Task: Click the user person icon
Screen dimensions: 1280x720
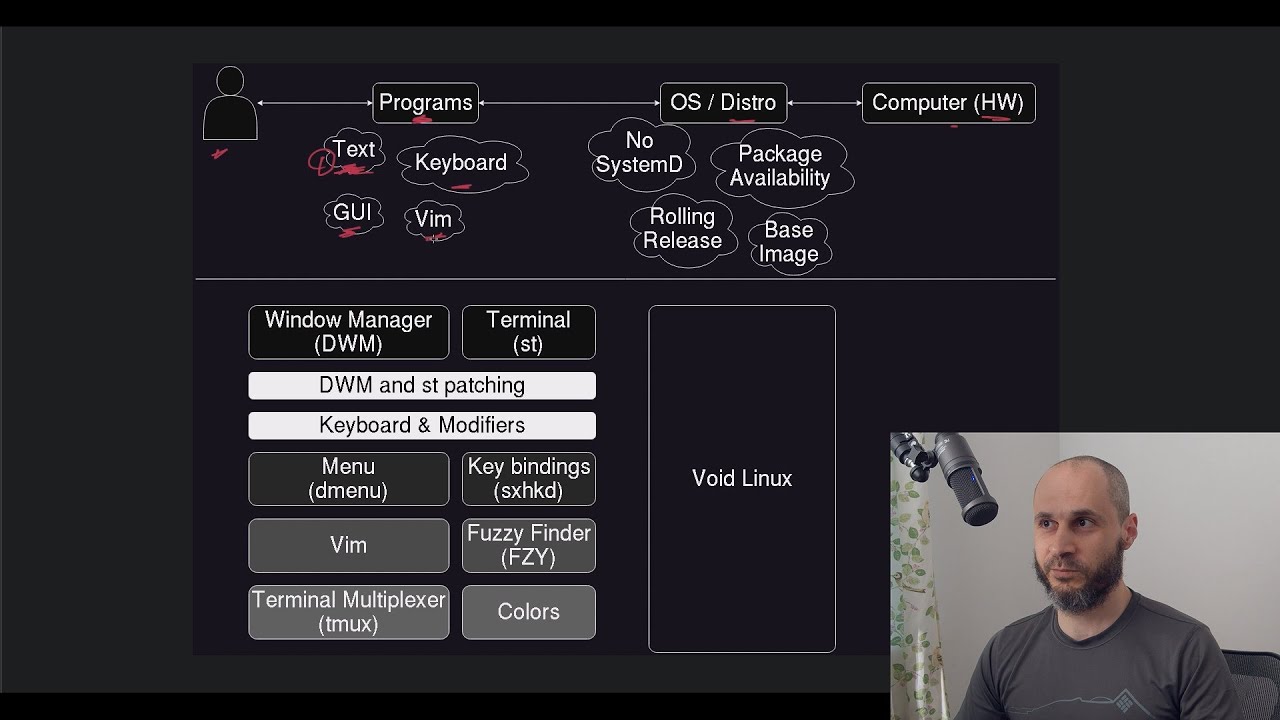Action: [230, 103]
